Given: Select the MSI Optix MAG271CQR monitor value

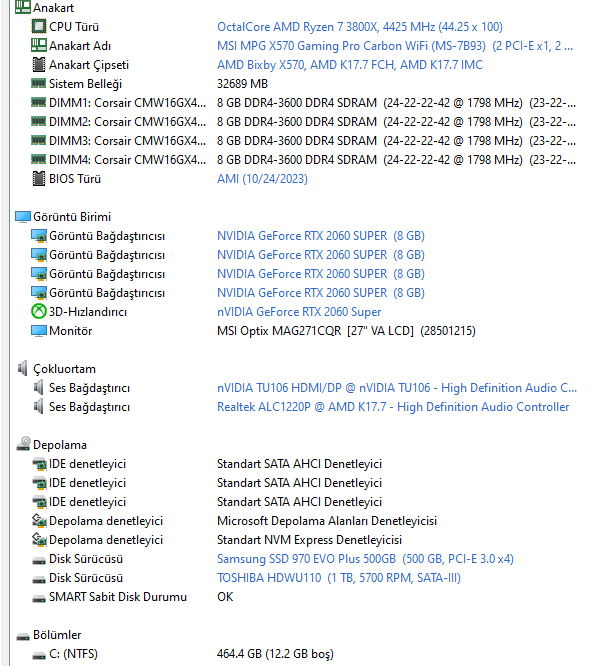Looking at the screenshot, I should 346,331.
